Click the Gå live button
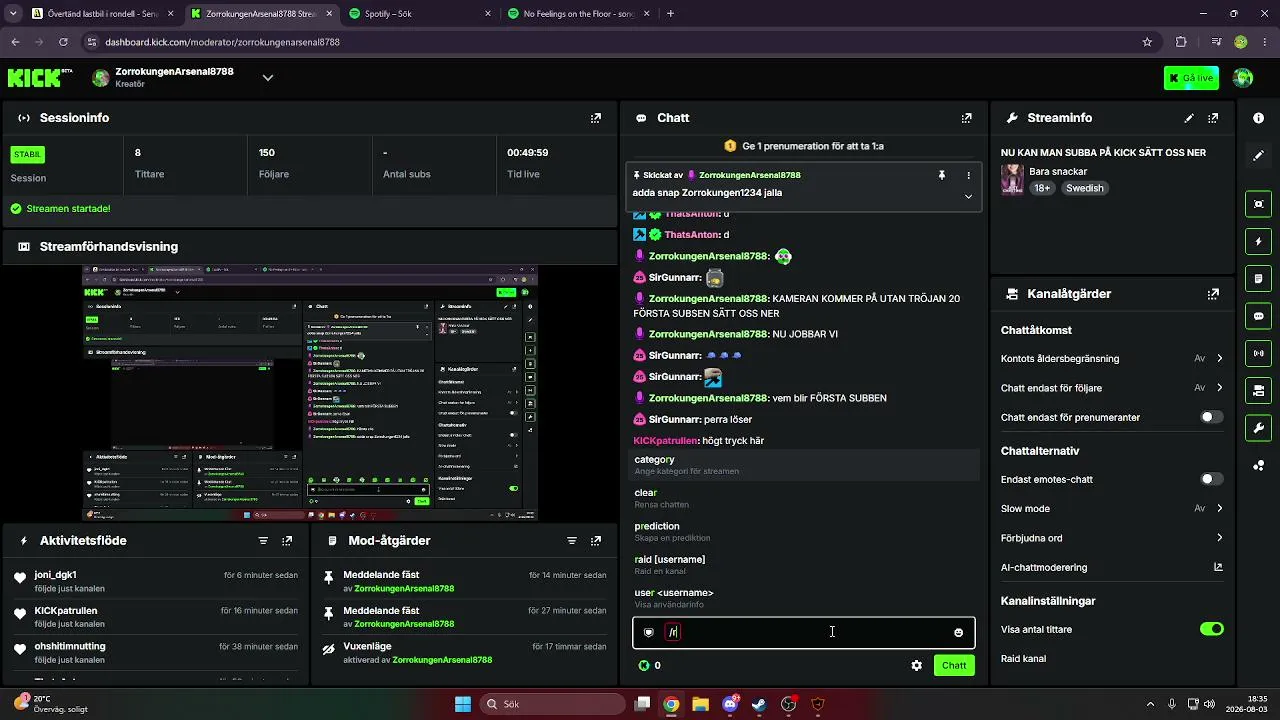The width and height of the screenshot is (1280, 720). tap(1191, 78)
